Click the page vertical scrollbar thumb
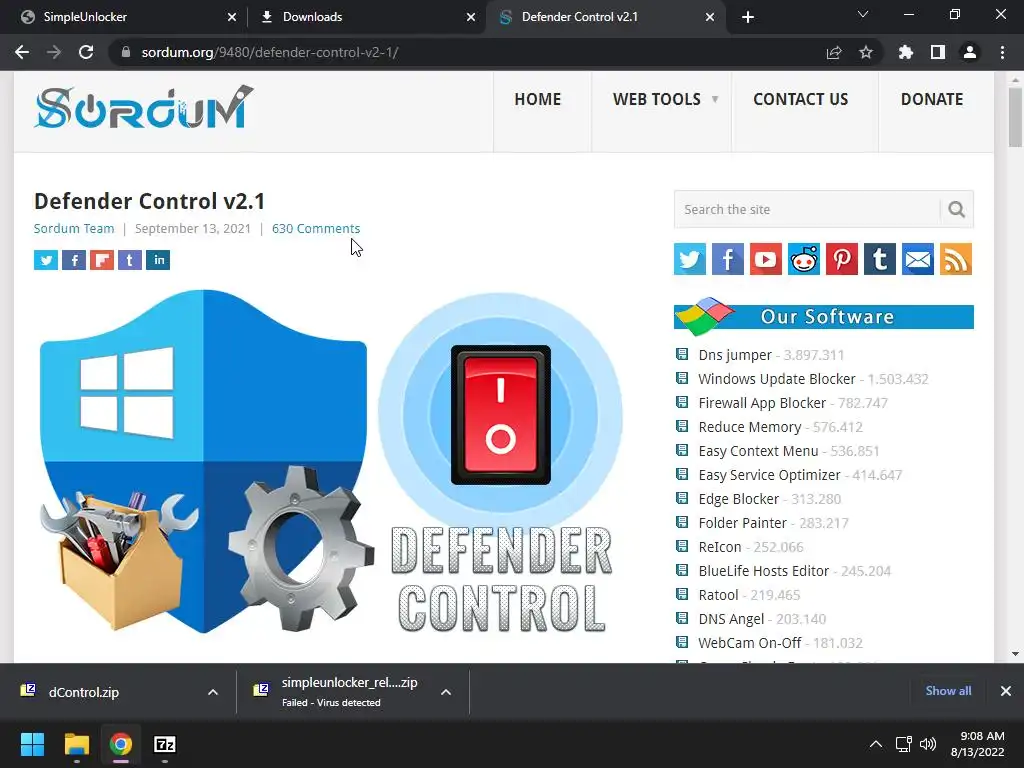The image size is (1024, 768). click(x=1015, y=118)
